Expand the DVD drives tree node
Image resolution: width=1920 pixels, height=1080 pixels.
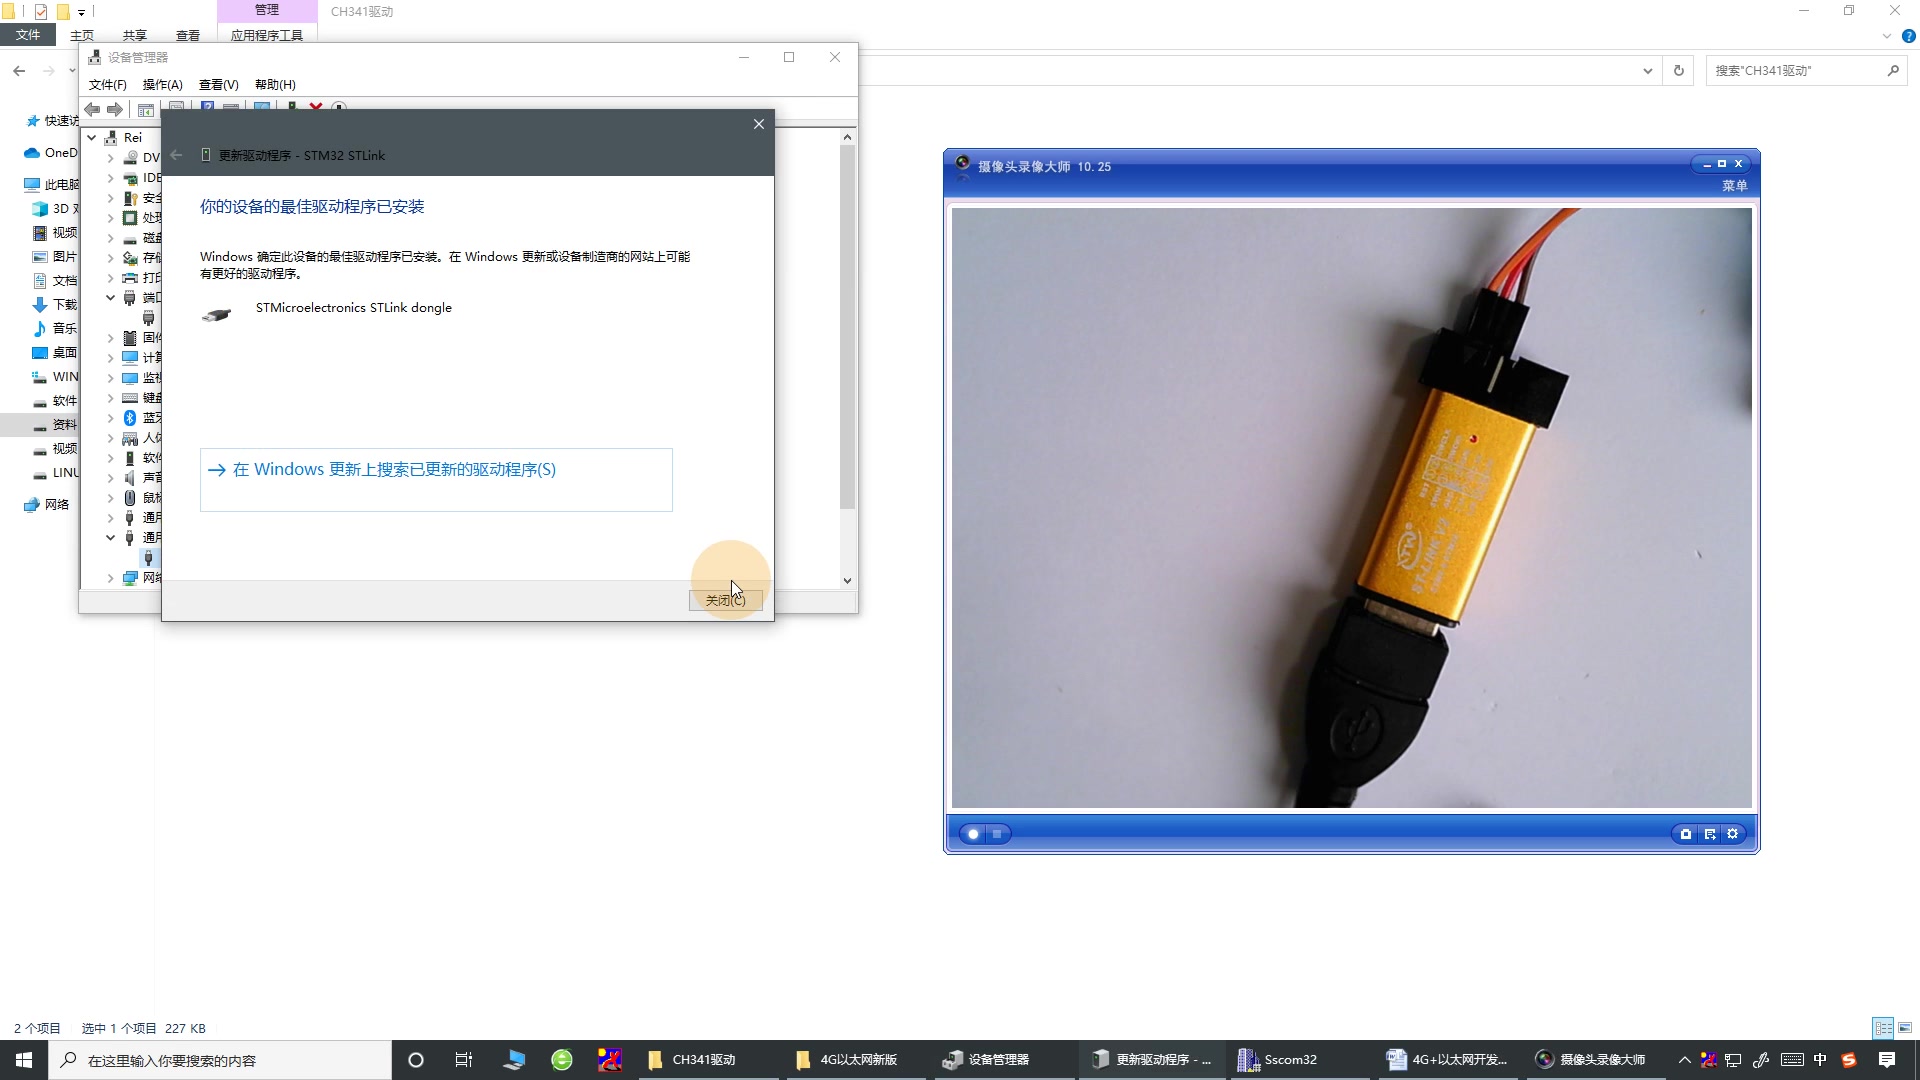coord(111,158)
